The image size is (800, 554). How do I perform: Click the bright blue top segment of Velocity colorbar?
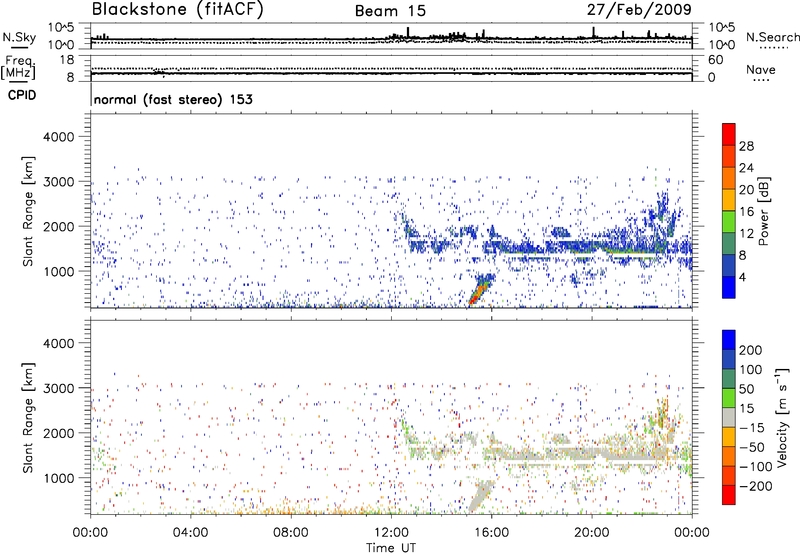pyautogui.click(x=729, y=340)
